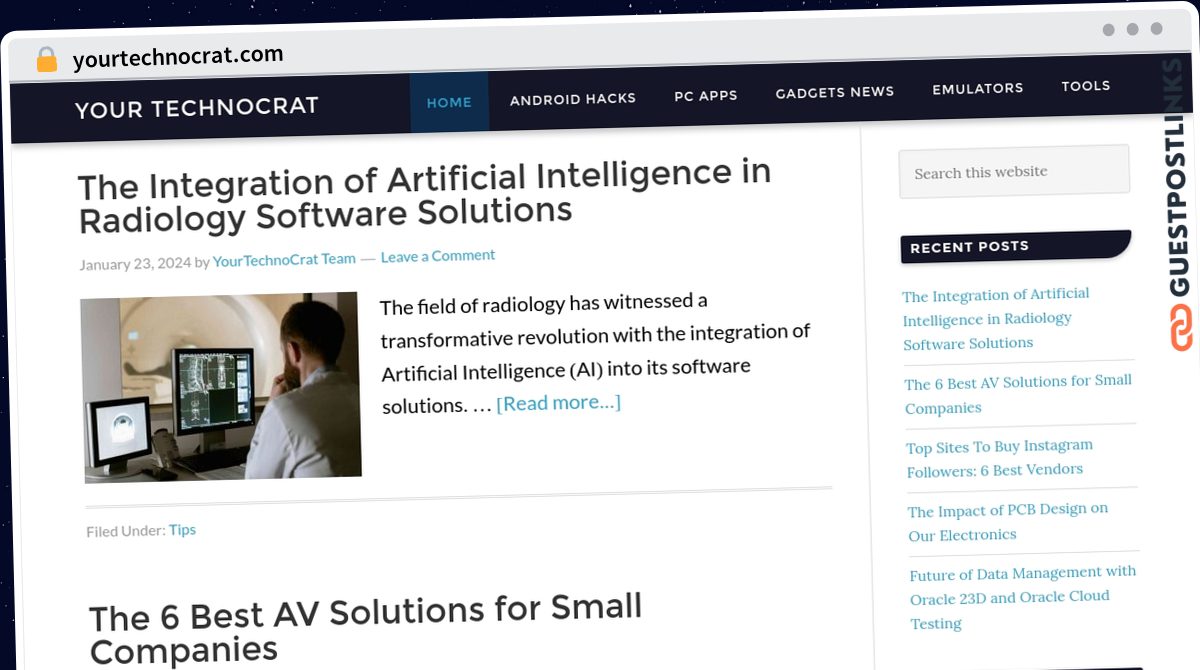1200x670 pixels.
Task: Open the Android Hacks menu
Action: 573,99
